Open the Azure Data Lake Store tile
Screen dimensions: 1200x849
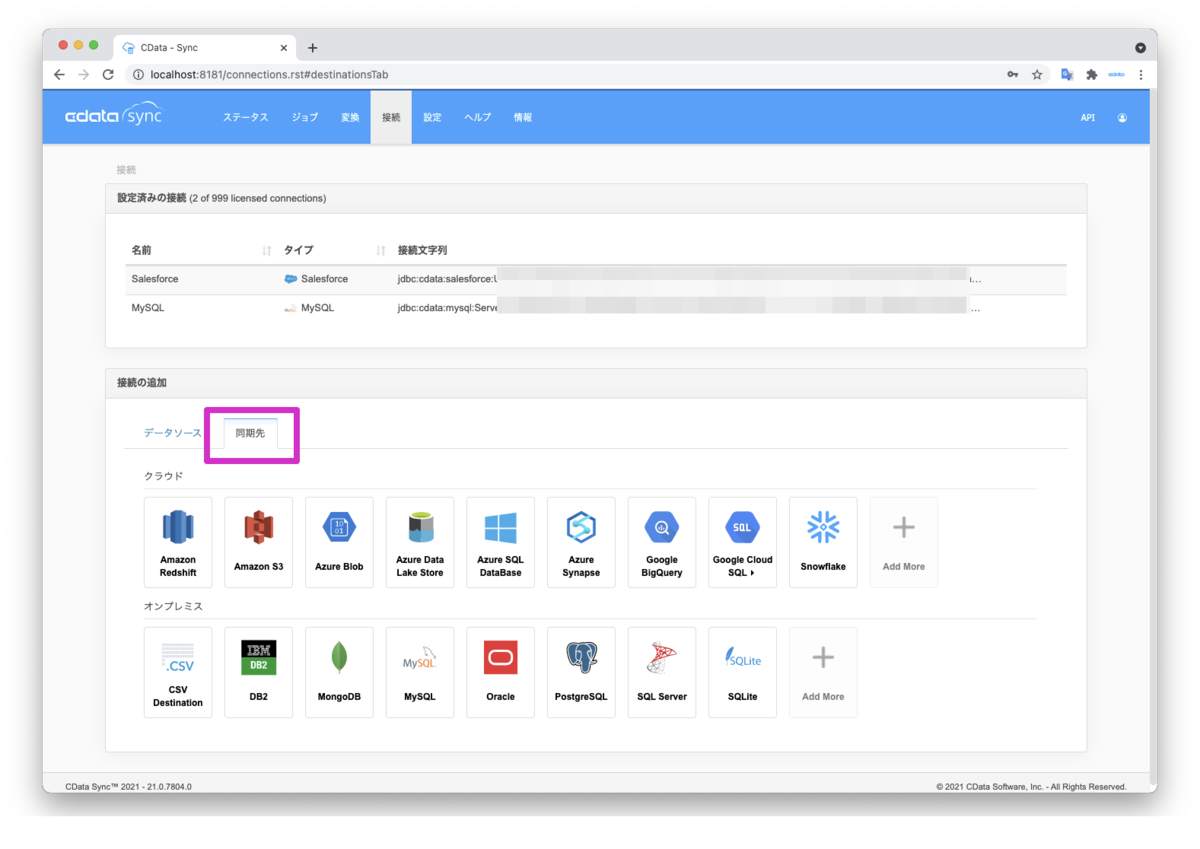tap(420, 542)
